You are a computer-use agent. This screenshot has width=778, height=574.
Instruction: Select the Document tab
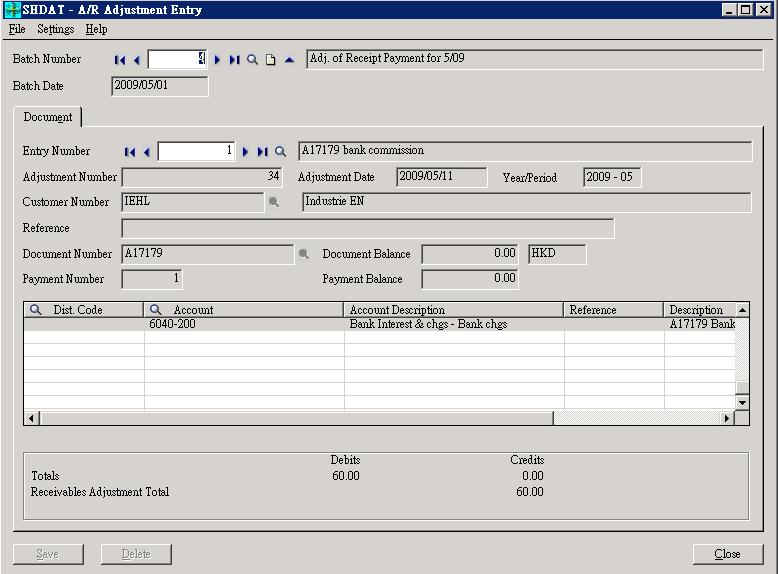48,117
